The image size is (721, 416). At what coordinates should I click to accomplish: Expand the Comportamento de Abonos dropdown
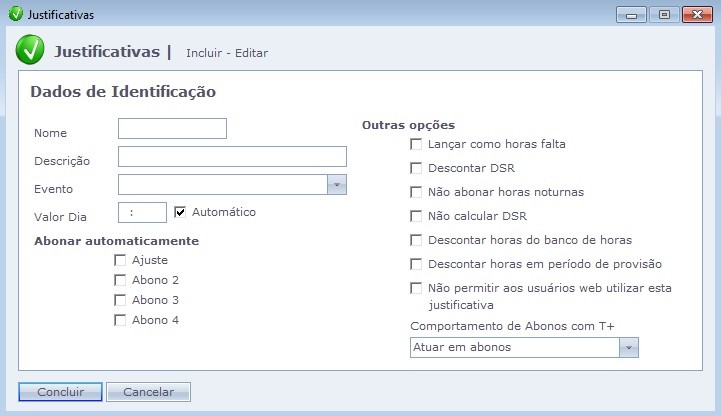point(628,347)
